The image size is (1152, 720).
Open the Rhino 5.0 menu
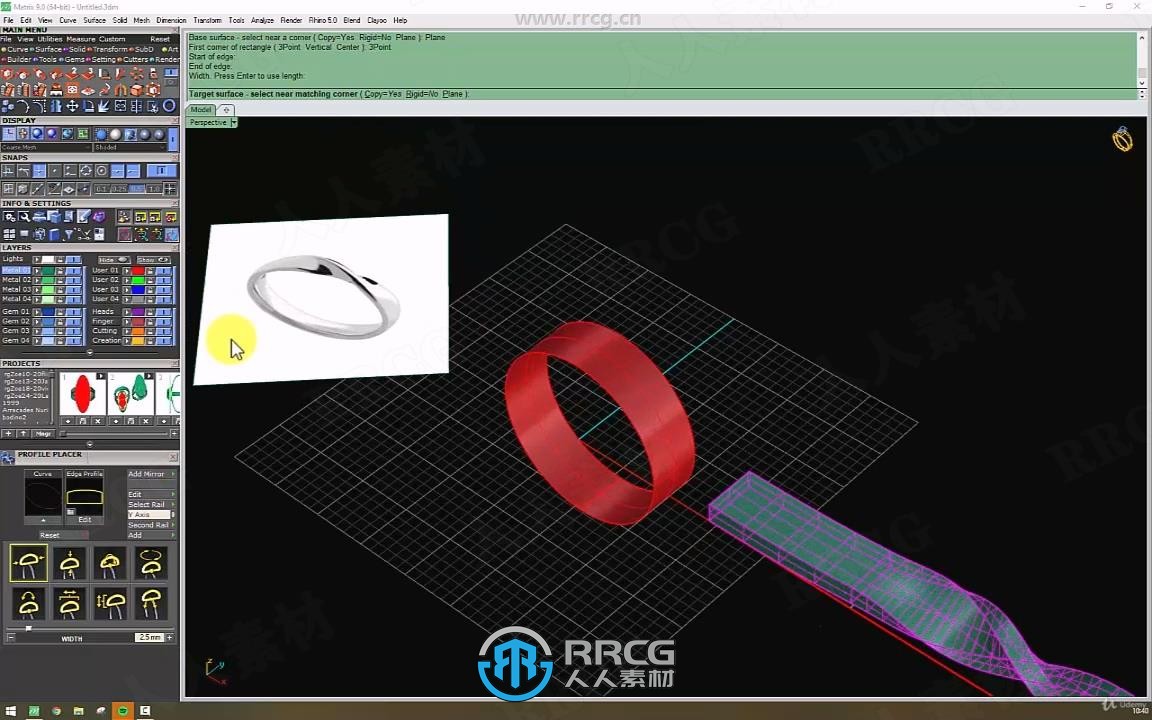click(323, 20)
